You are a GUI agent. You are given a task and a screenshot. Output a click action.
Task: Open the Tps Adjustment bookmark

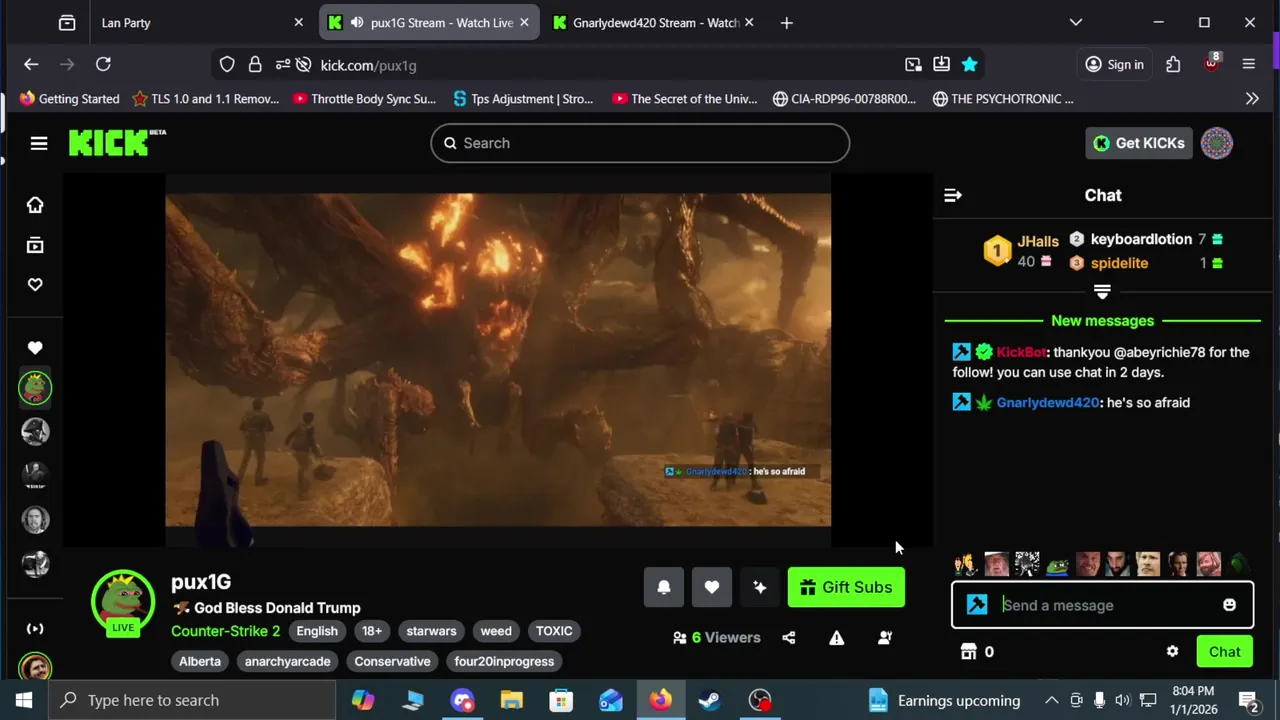(523, 99)
